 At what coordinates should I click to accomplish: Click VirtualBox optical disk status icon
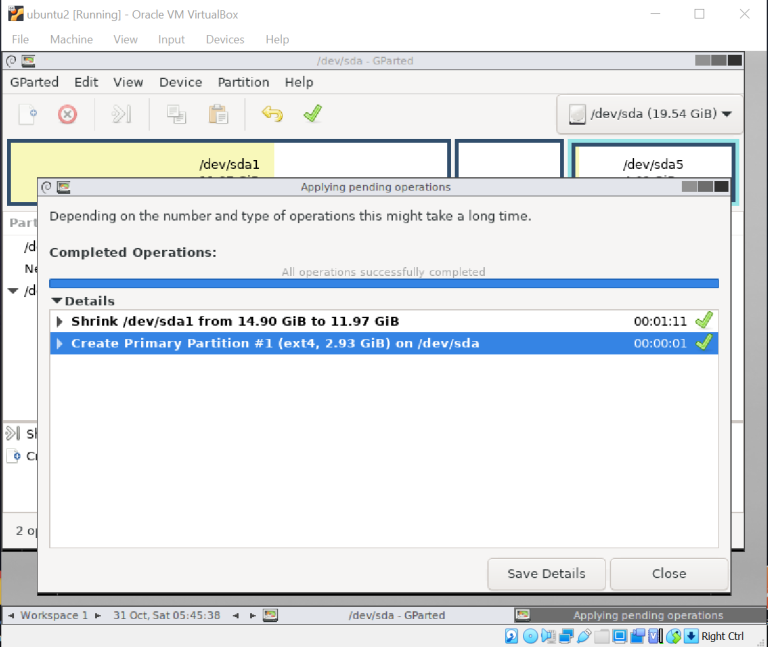(530, 636)
